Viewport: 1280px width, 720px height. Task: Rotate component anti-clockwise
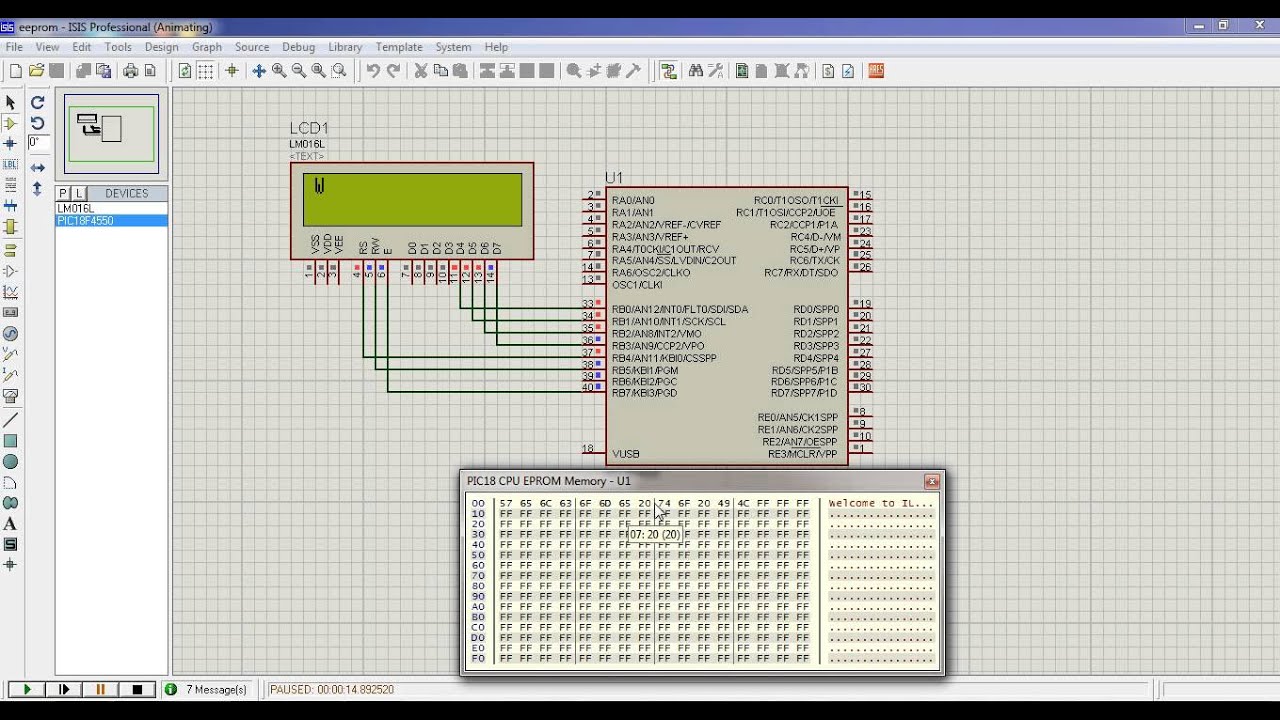[37, 123]
